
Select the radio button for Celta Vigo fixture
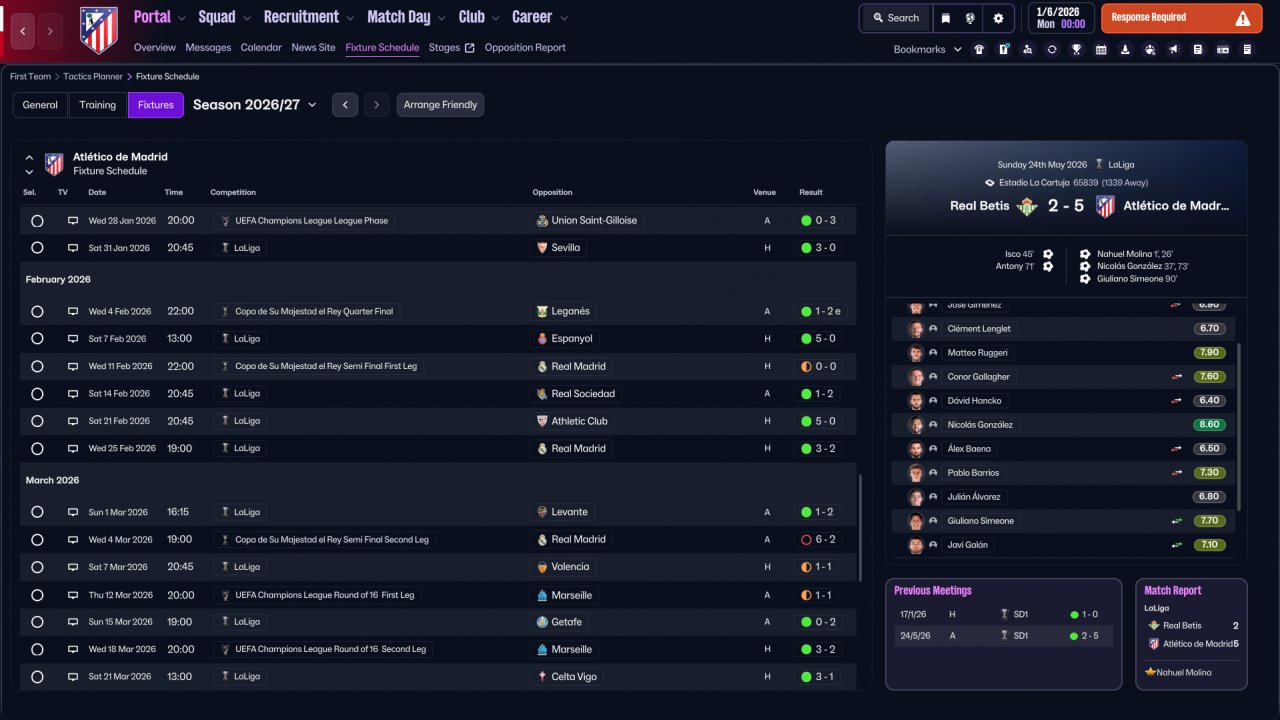click(x=37, y=677)
